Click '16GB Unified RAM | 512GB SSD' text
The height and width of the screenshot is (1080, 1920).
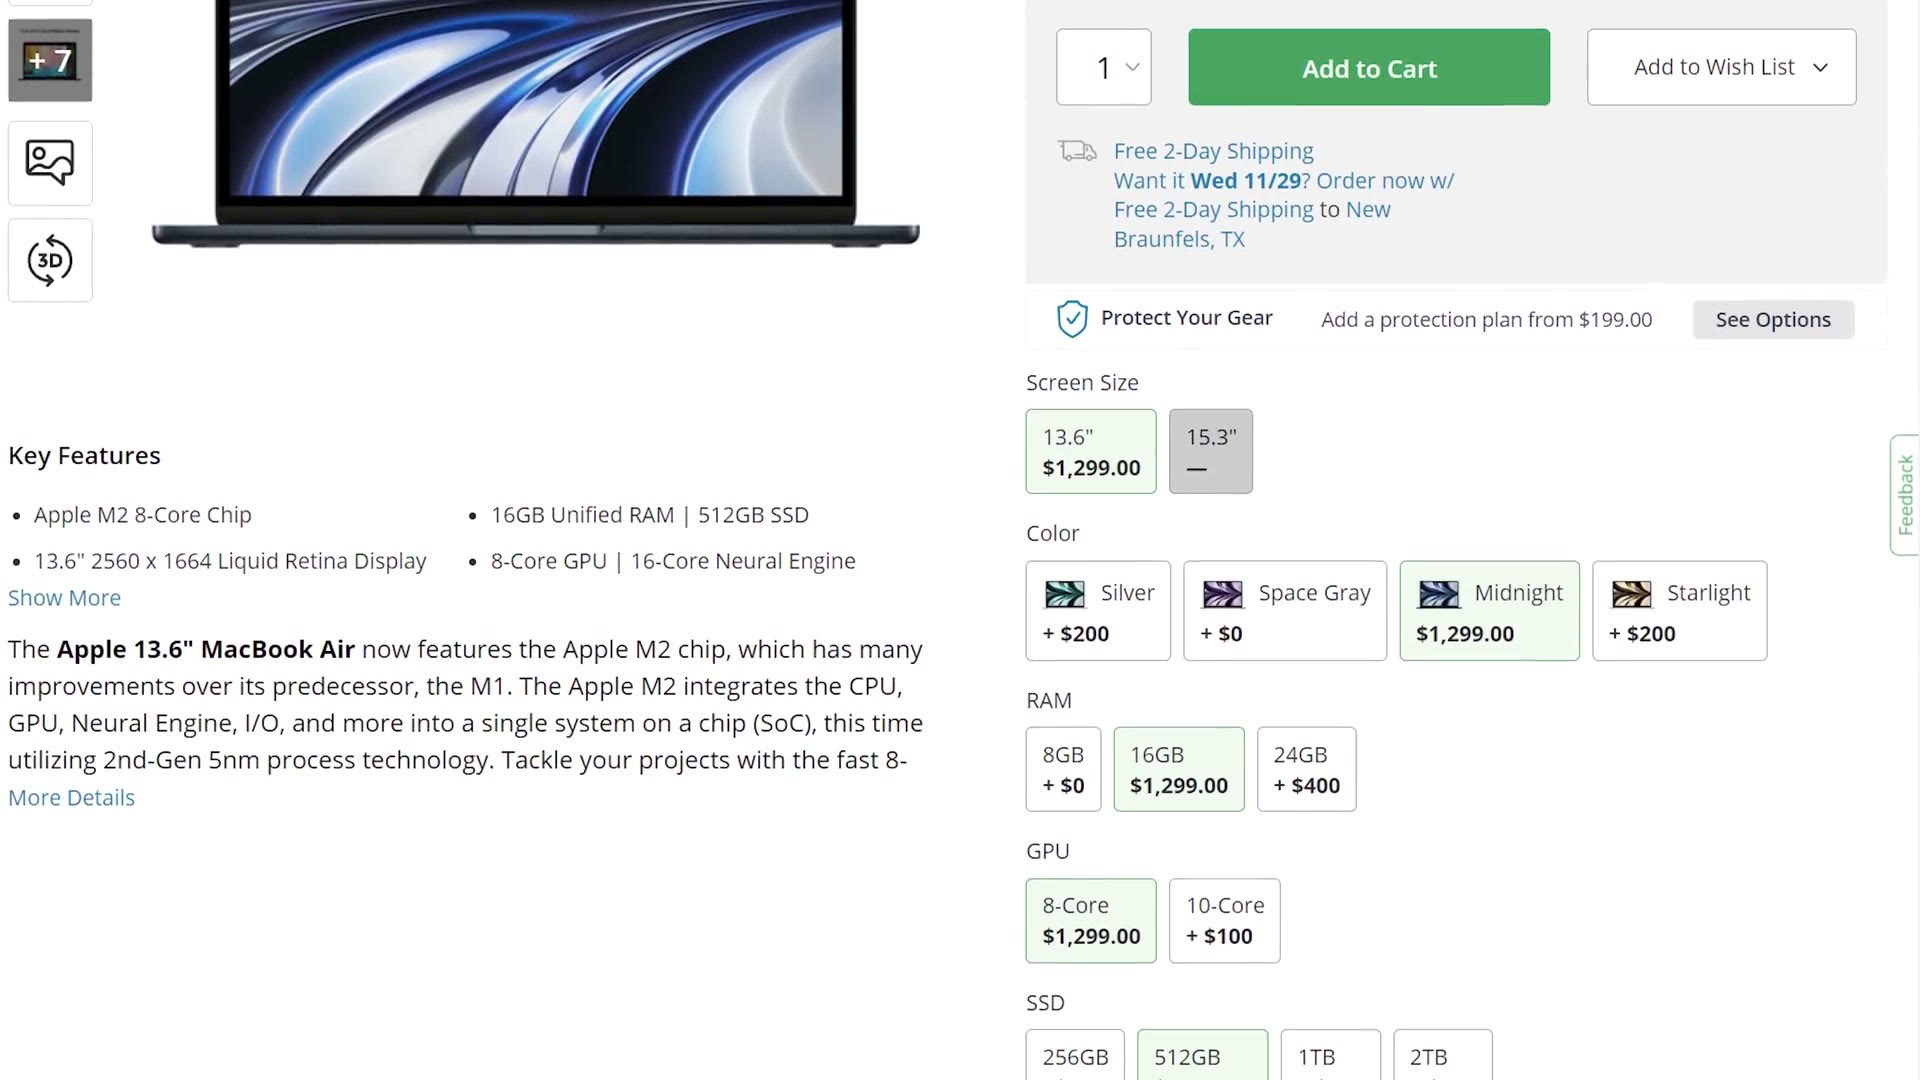pos(650,515)
